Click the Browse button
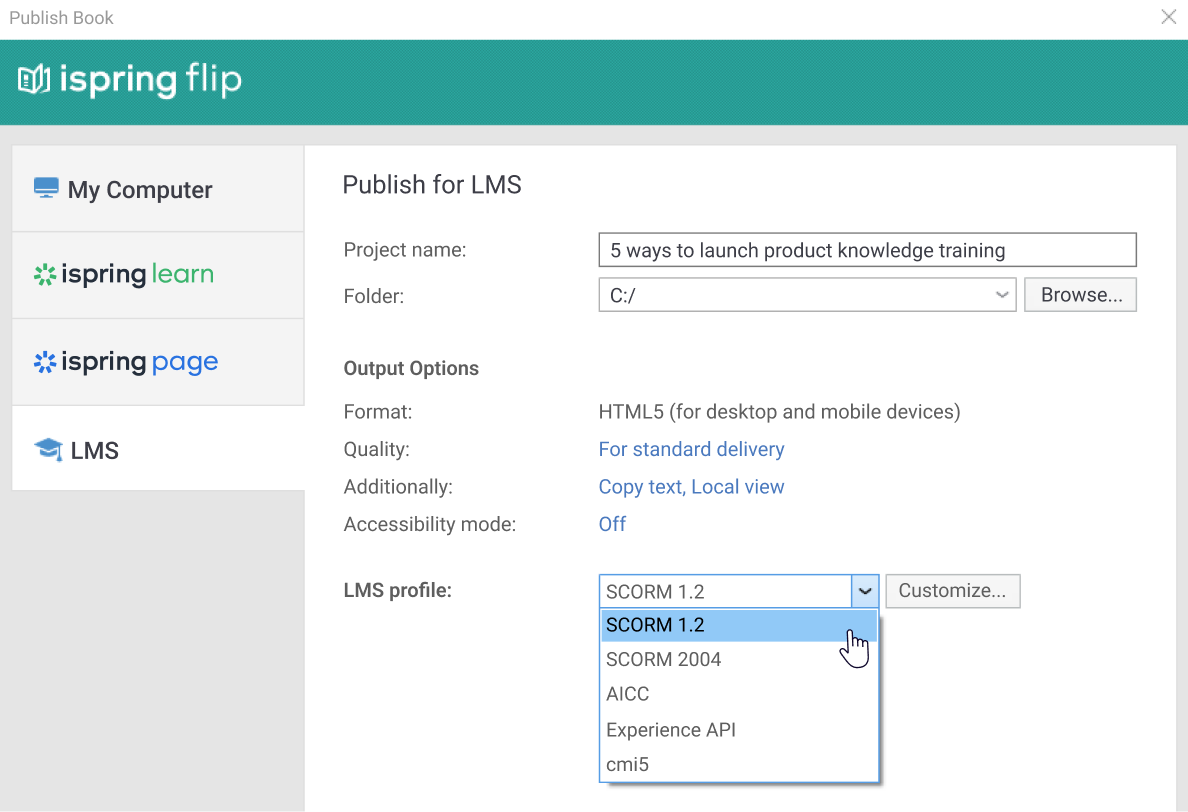The width and height of the screenshot is (1188, 812). tap(1080, 294)
